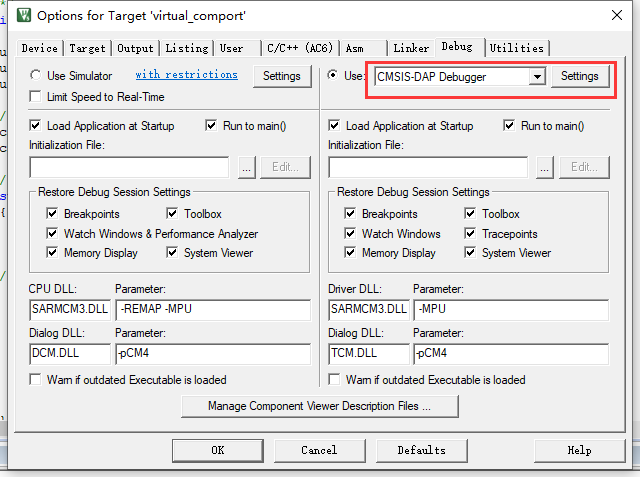This screenshot has width=640, height=477.
Task: Enable Limit Speed to Real-Time
Action: tap(36, 97)
